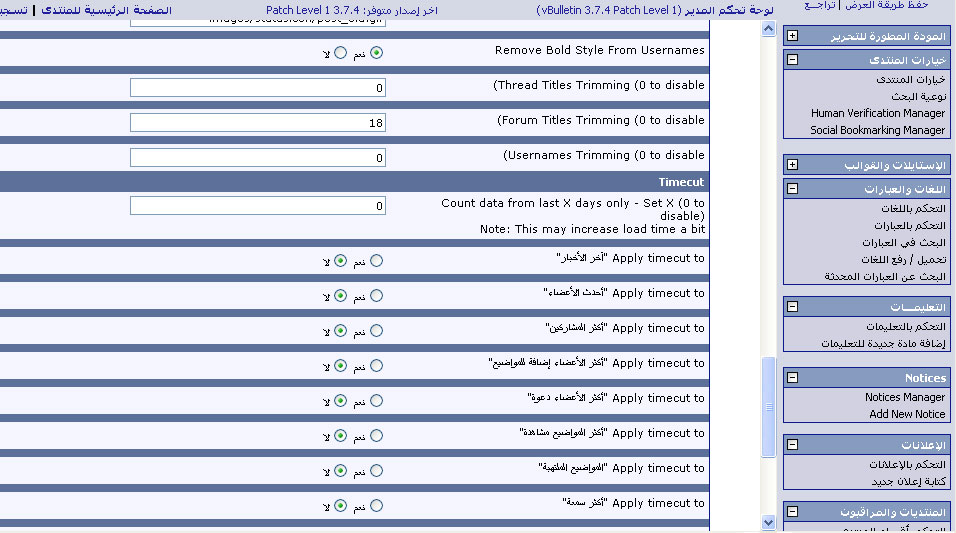This screenshot has height=533, width=956.
Task: Click the sidebar scrollbar down arrow
Action: (768, 522)
